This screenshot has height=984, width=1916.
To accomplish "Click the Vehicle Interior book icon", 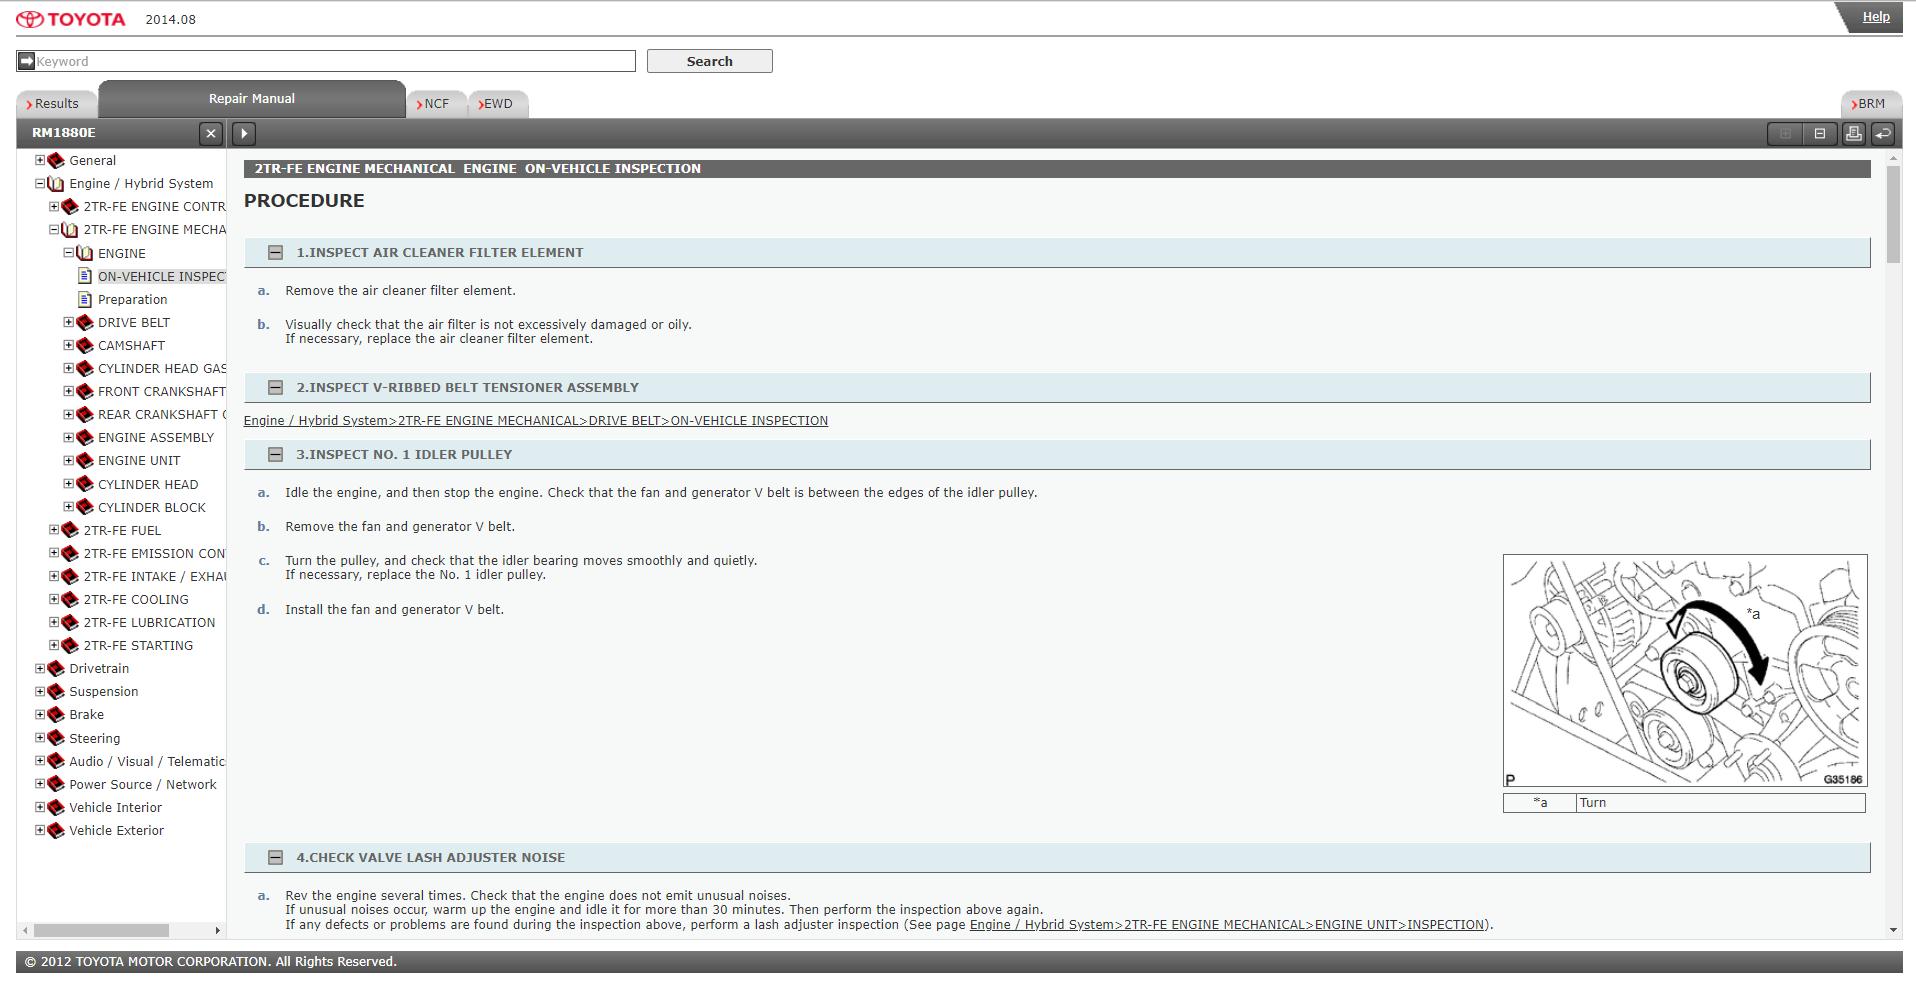I will click(56, 807).
